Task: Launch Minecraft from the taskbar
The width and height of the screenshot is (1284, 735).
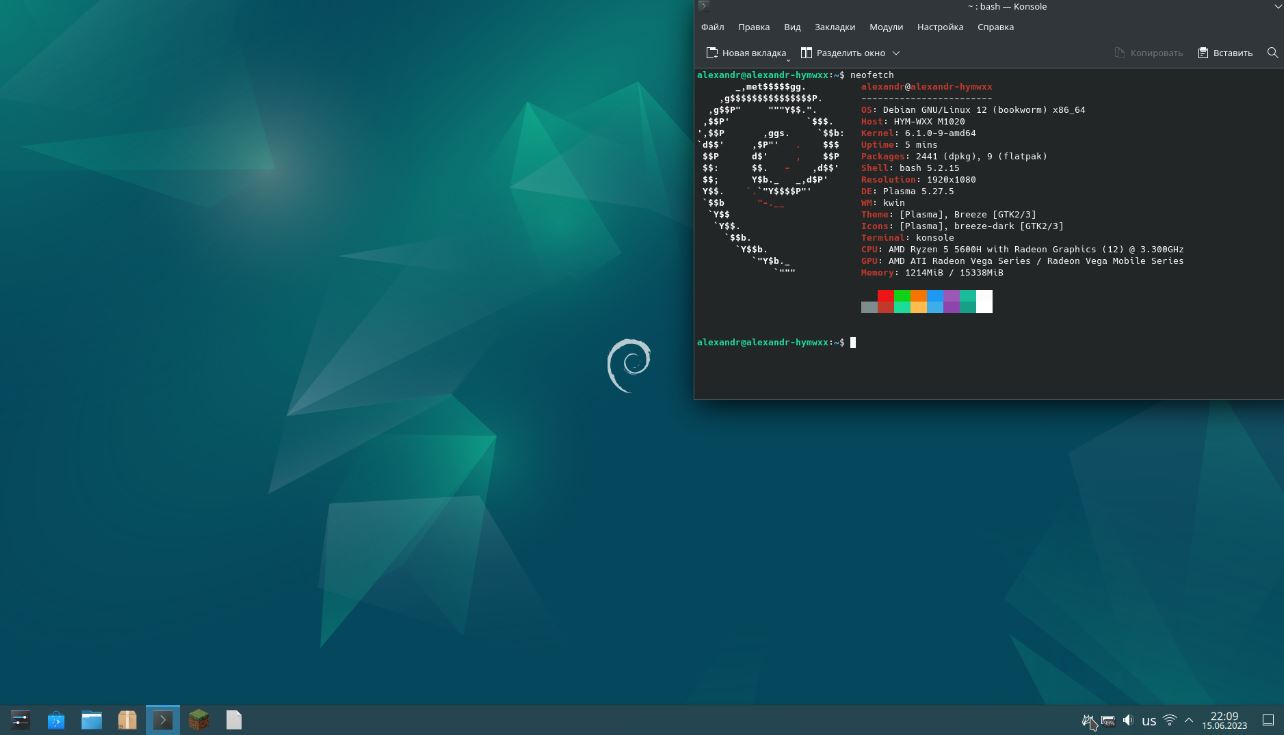Action: pos(198,719)
